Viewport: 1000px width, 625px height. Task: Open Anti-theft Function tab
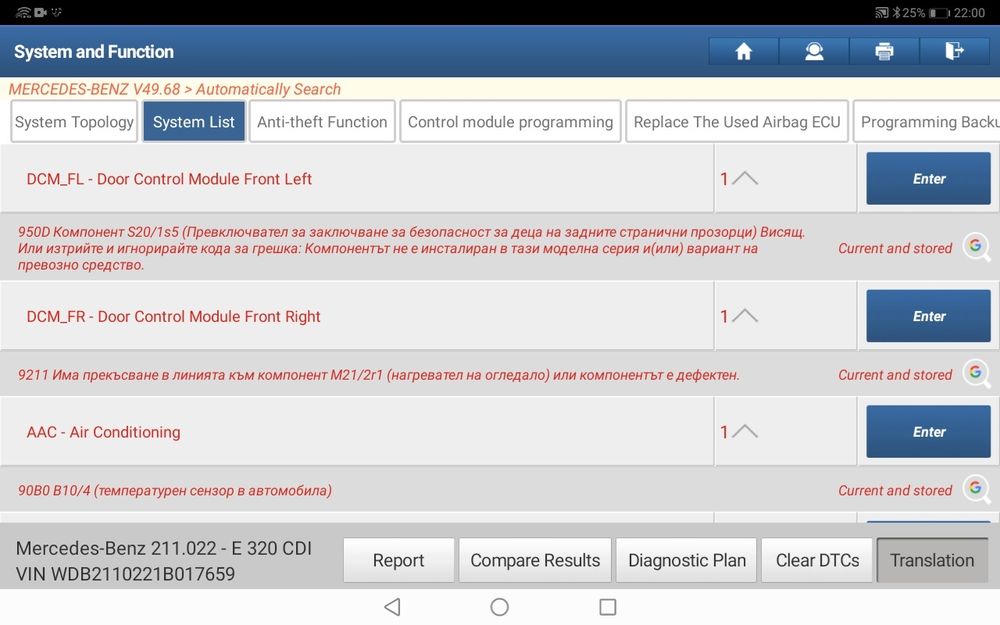pyautogui.click(x=322, y=122)
